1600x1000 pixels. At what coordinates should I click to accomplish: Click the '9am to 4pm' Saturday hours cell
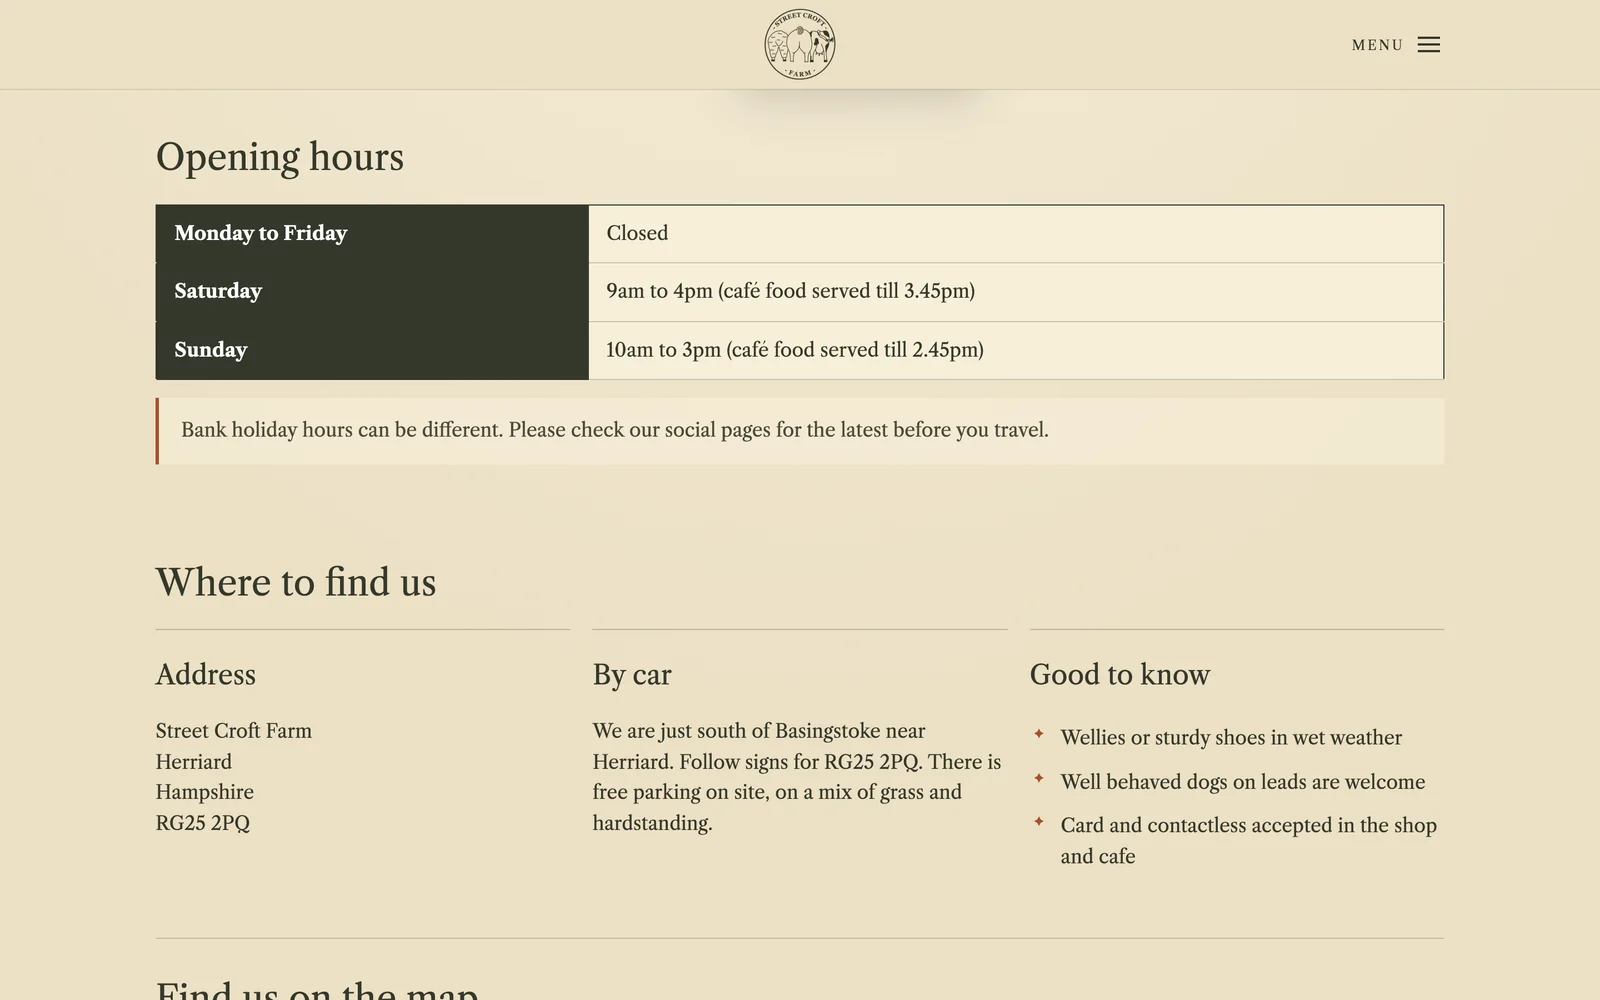pos(1016,292)
